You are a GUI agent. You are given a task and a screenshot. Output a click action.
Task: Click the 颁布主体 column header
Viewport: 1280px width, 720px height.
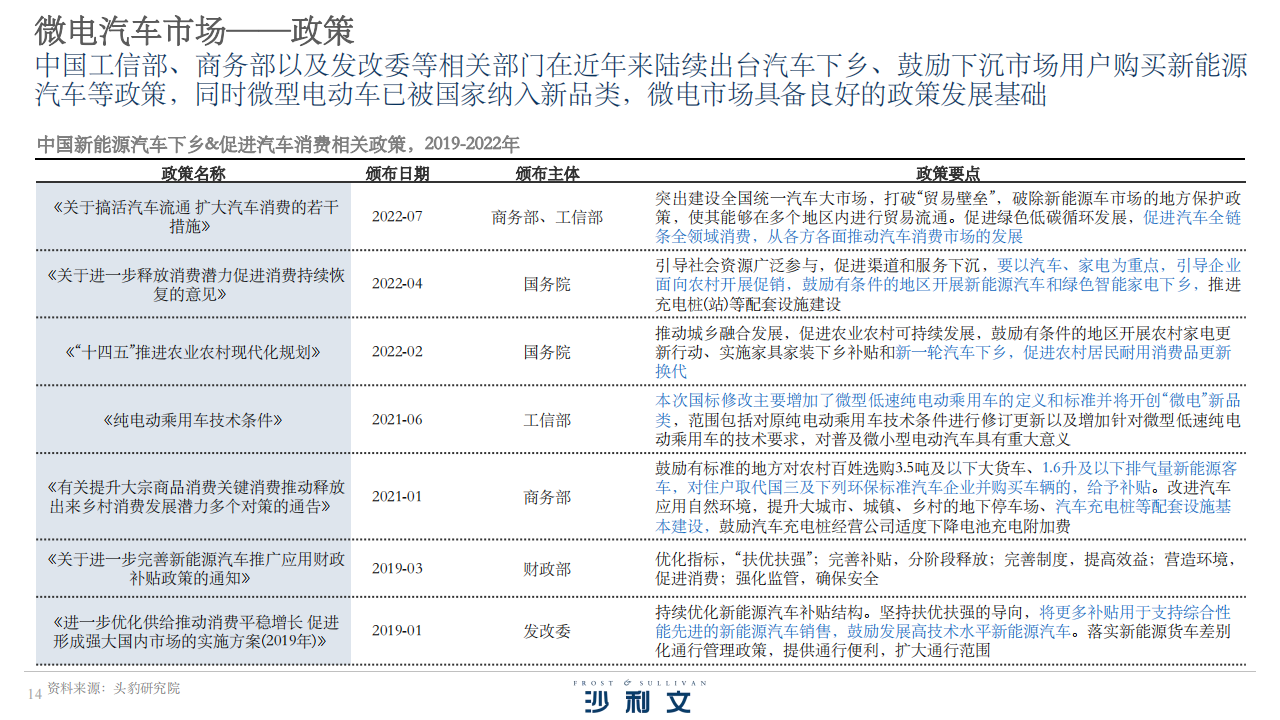[x=547, y=173]
